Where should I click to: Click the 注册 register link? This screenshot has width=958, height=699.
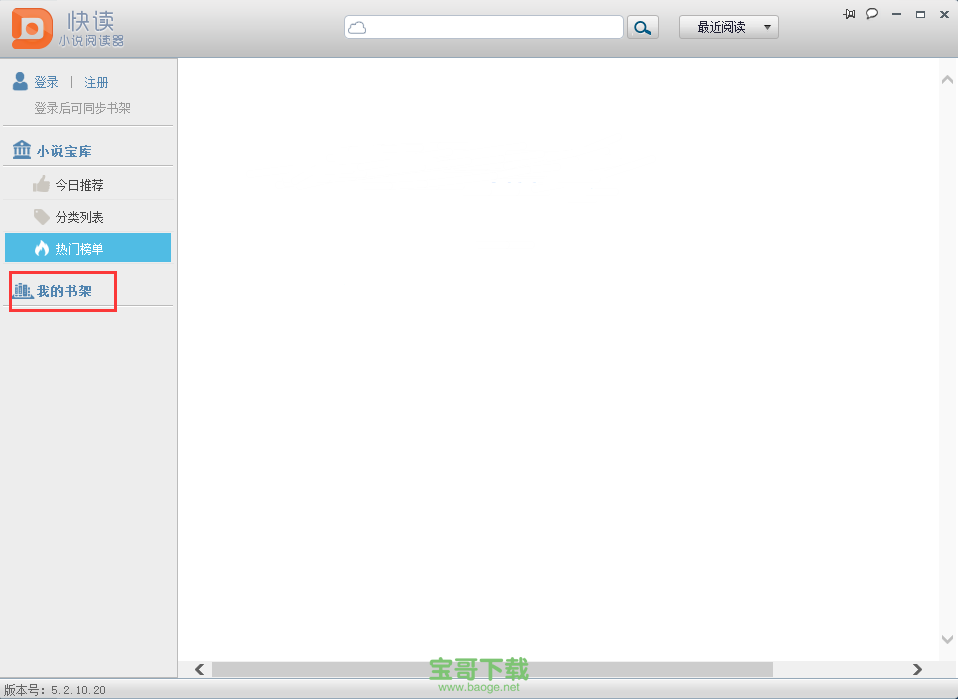[96, 83]
